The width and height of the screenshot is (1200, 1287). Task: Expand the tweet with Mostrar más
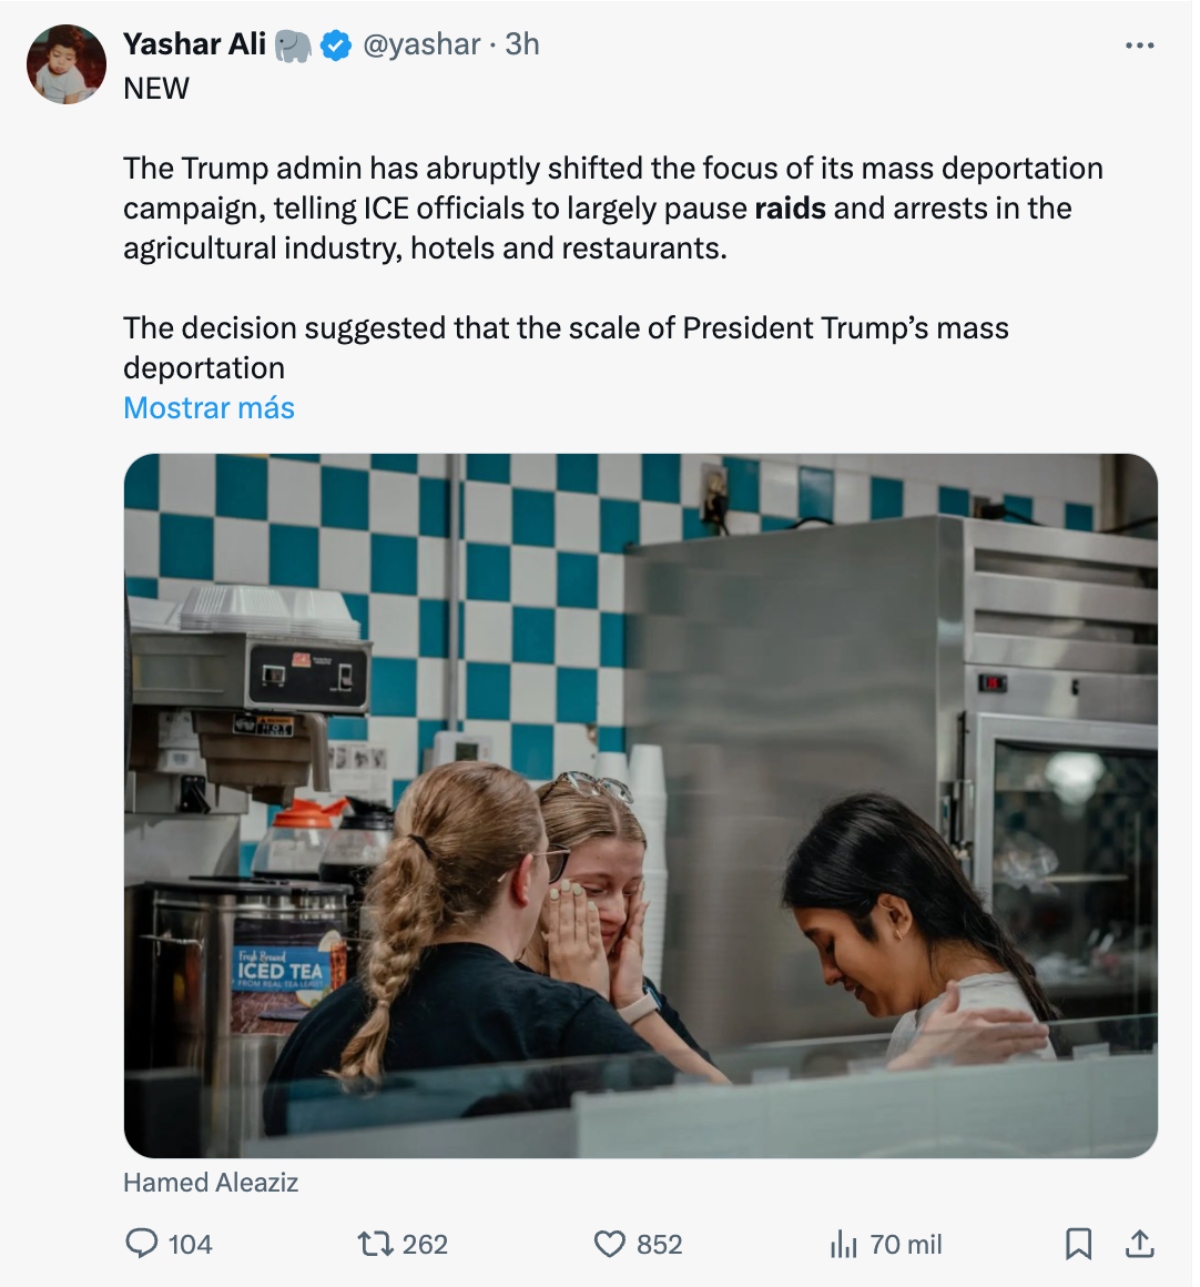click(209, 408)
